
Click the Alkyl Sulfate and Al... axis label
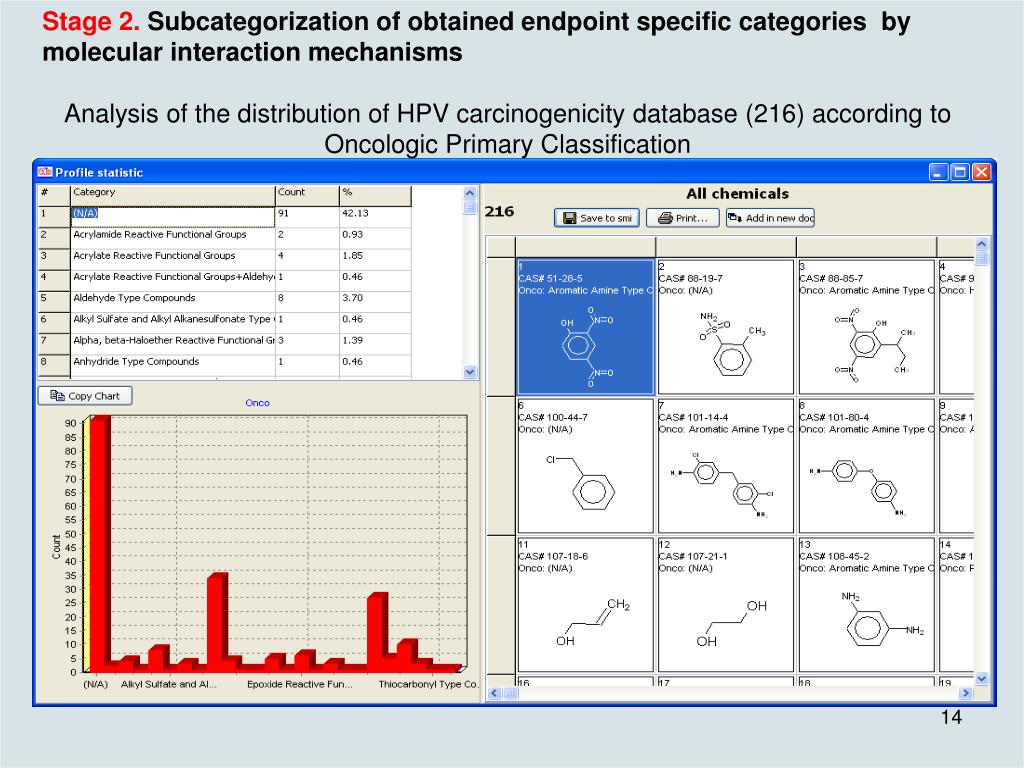[x=168, y=684]
